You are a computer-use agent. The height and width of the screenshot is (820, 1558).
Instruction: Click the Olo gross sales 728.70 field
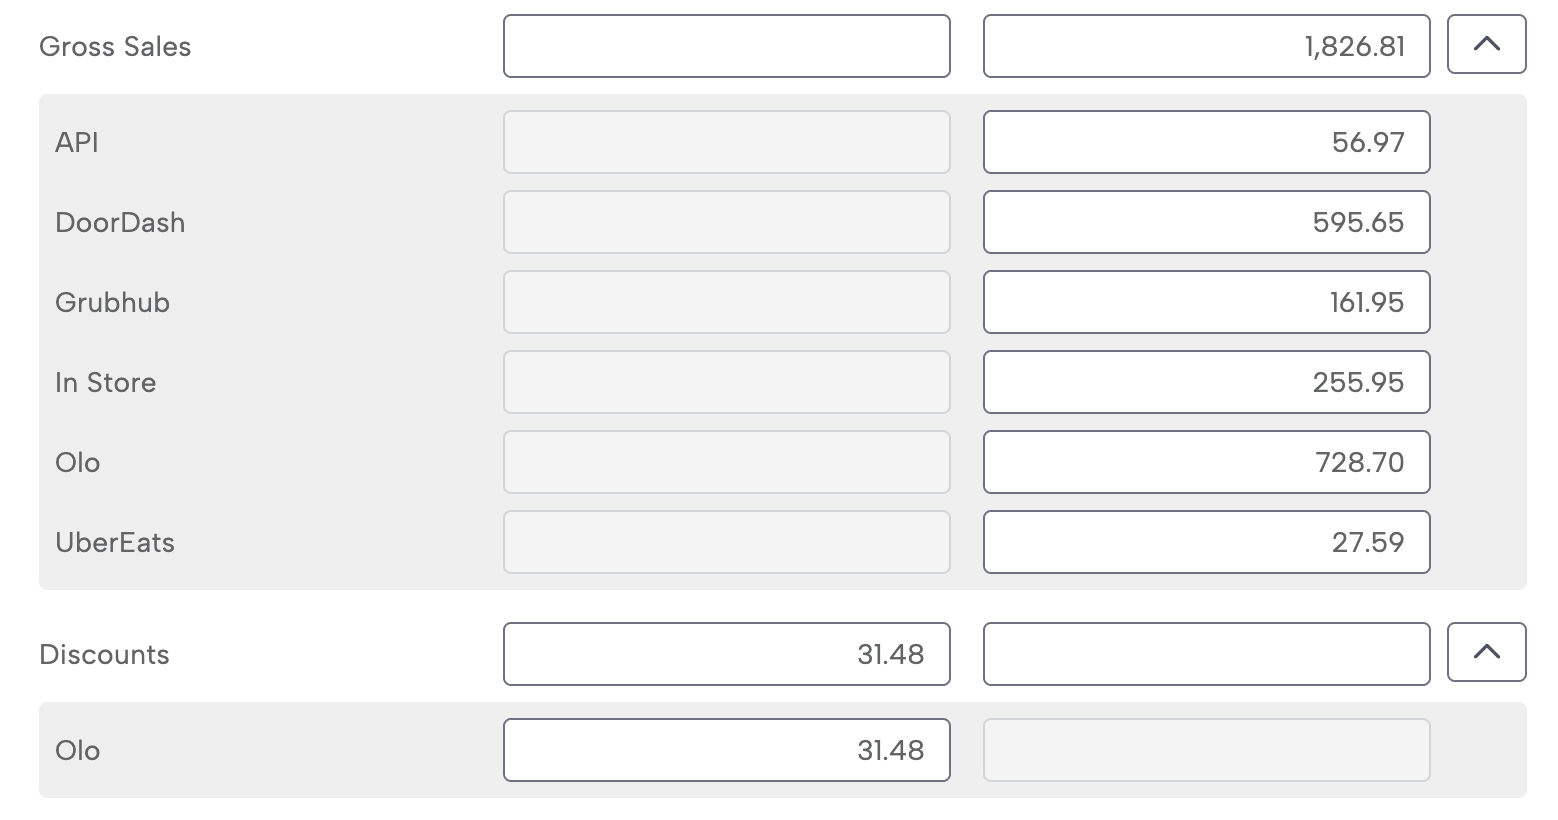[1206, 462]
